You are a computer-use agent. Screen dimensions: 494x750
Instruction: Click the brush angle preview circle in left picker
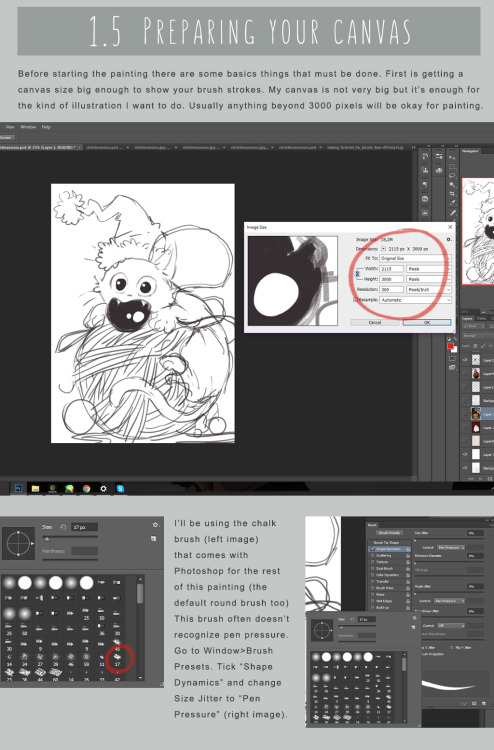point(18,543)
